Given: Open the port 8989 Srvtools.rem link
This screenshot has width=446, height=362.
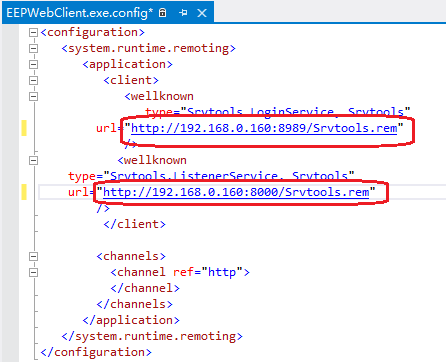Looking at the screenshot, I should pos(264,128).
